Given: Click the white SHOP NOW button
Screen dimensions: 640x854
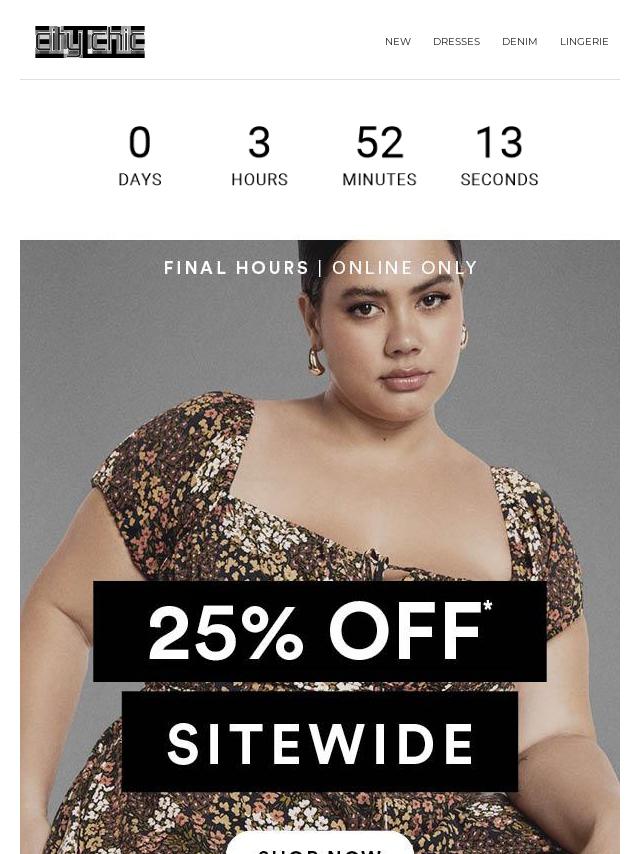Looking at the screenshot, I should (320, 843).
